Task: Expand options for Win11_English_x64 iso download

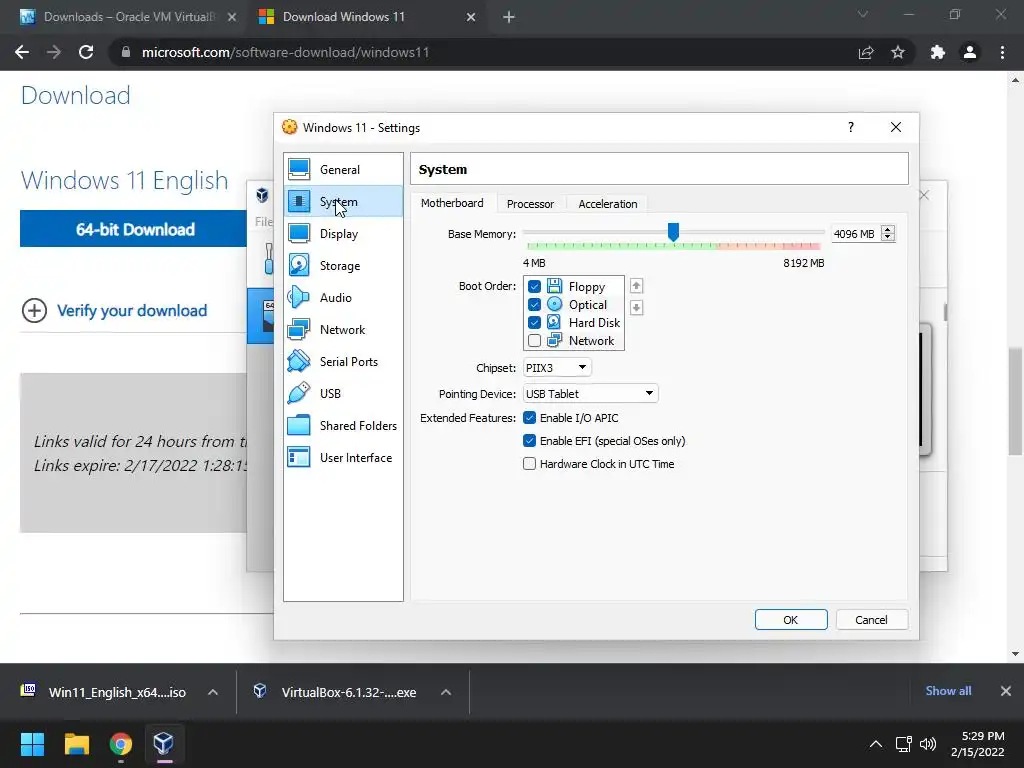Action: tap(213, 692)
